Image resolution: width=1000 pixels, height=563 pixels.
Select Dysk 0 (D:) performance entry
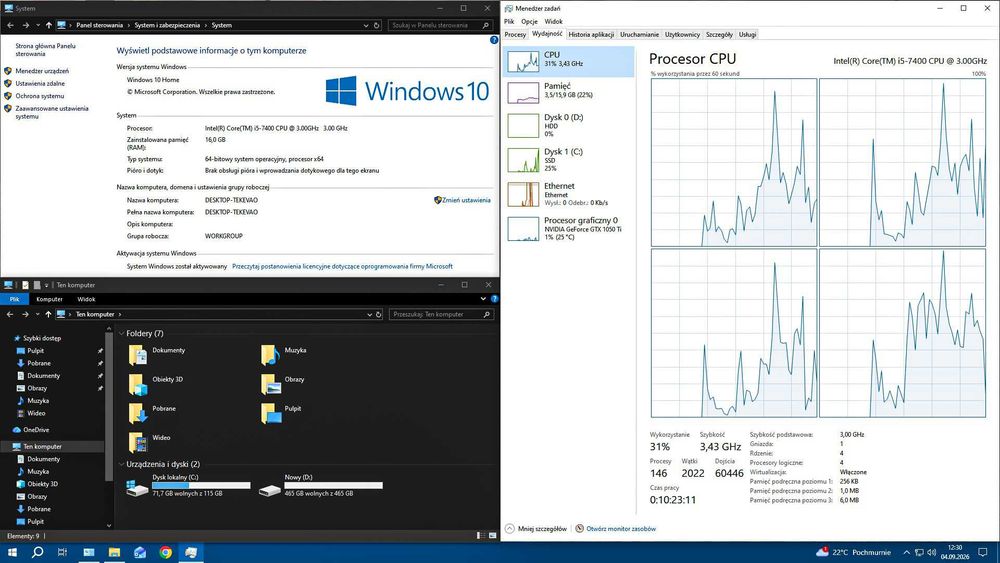(568, 126)
